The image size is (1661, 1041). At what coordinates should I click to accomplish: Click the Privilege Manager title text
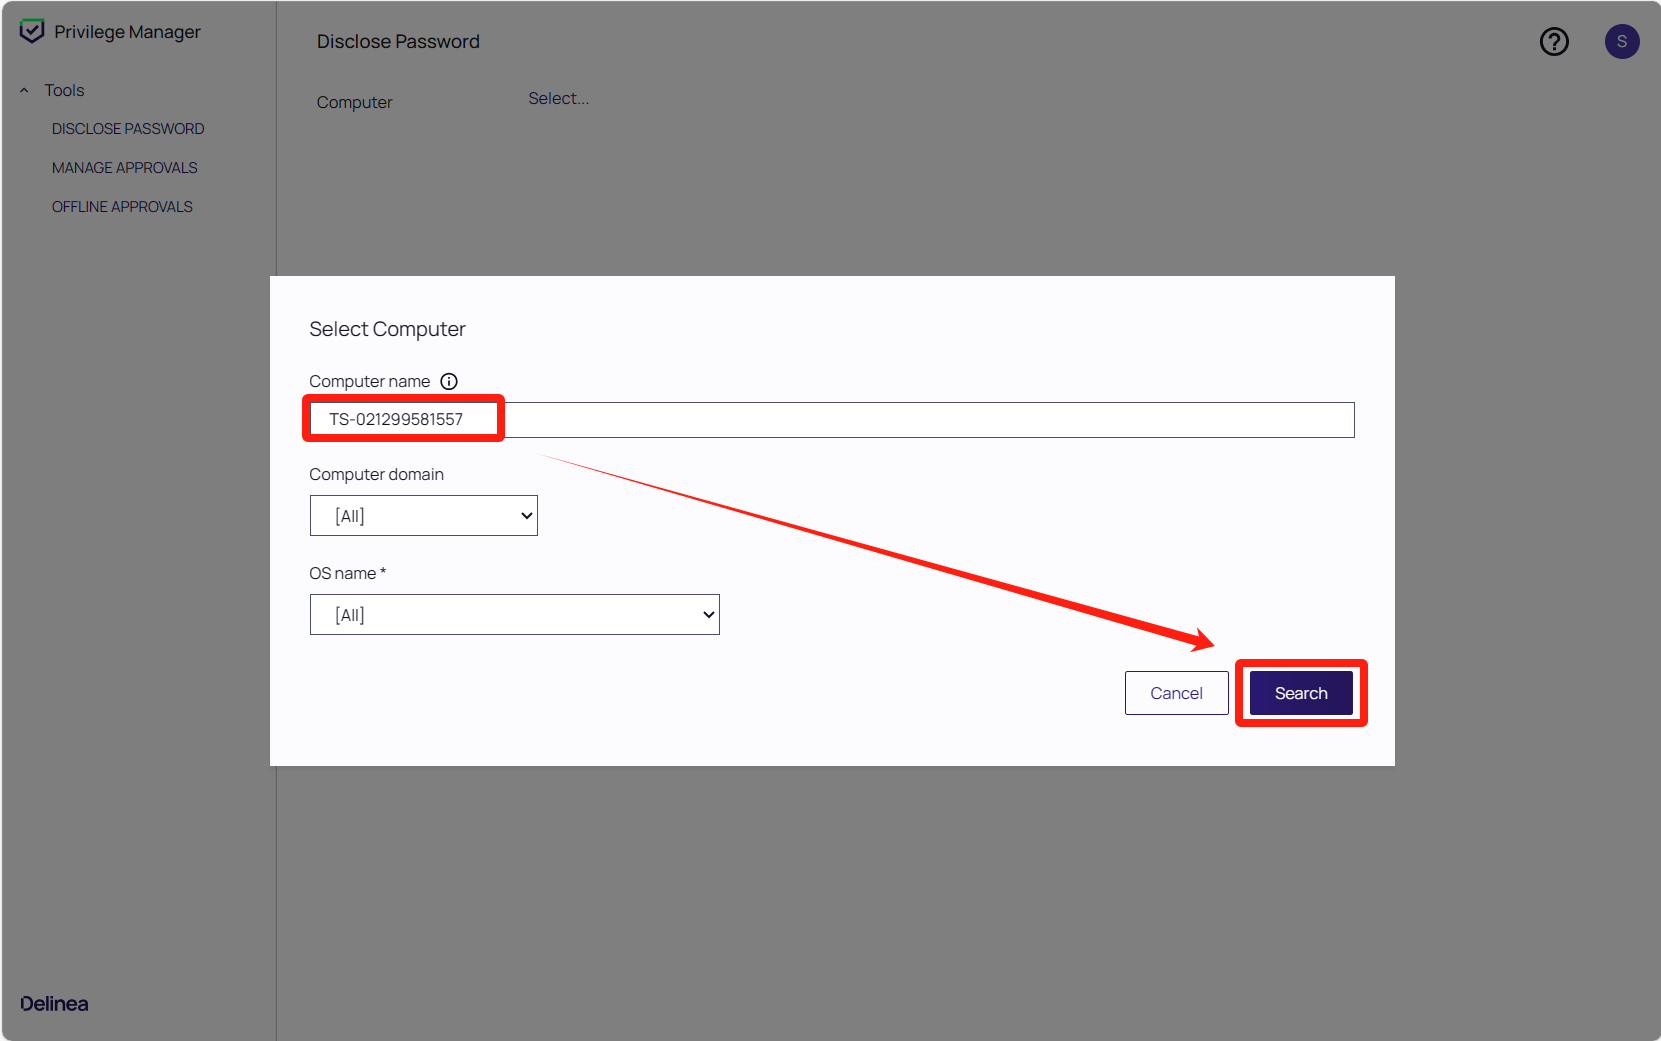[x=127, y=32]
